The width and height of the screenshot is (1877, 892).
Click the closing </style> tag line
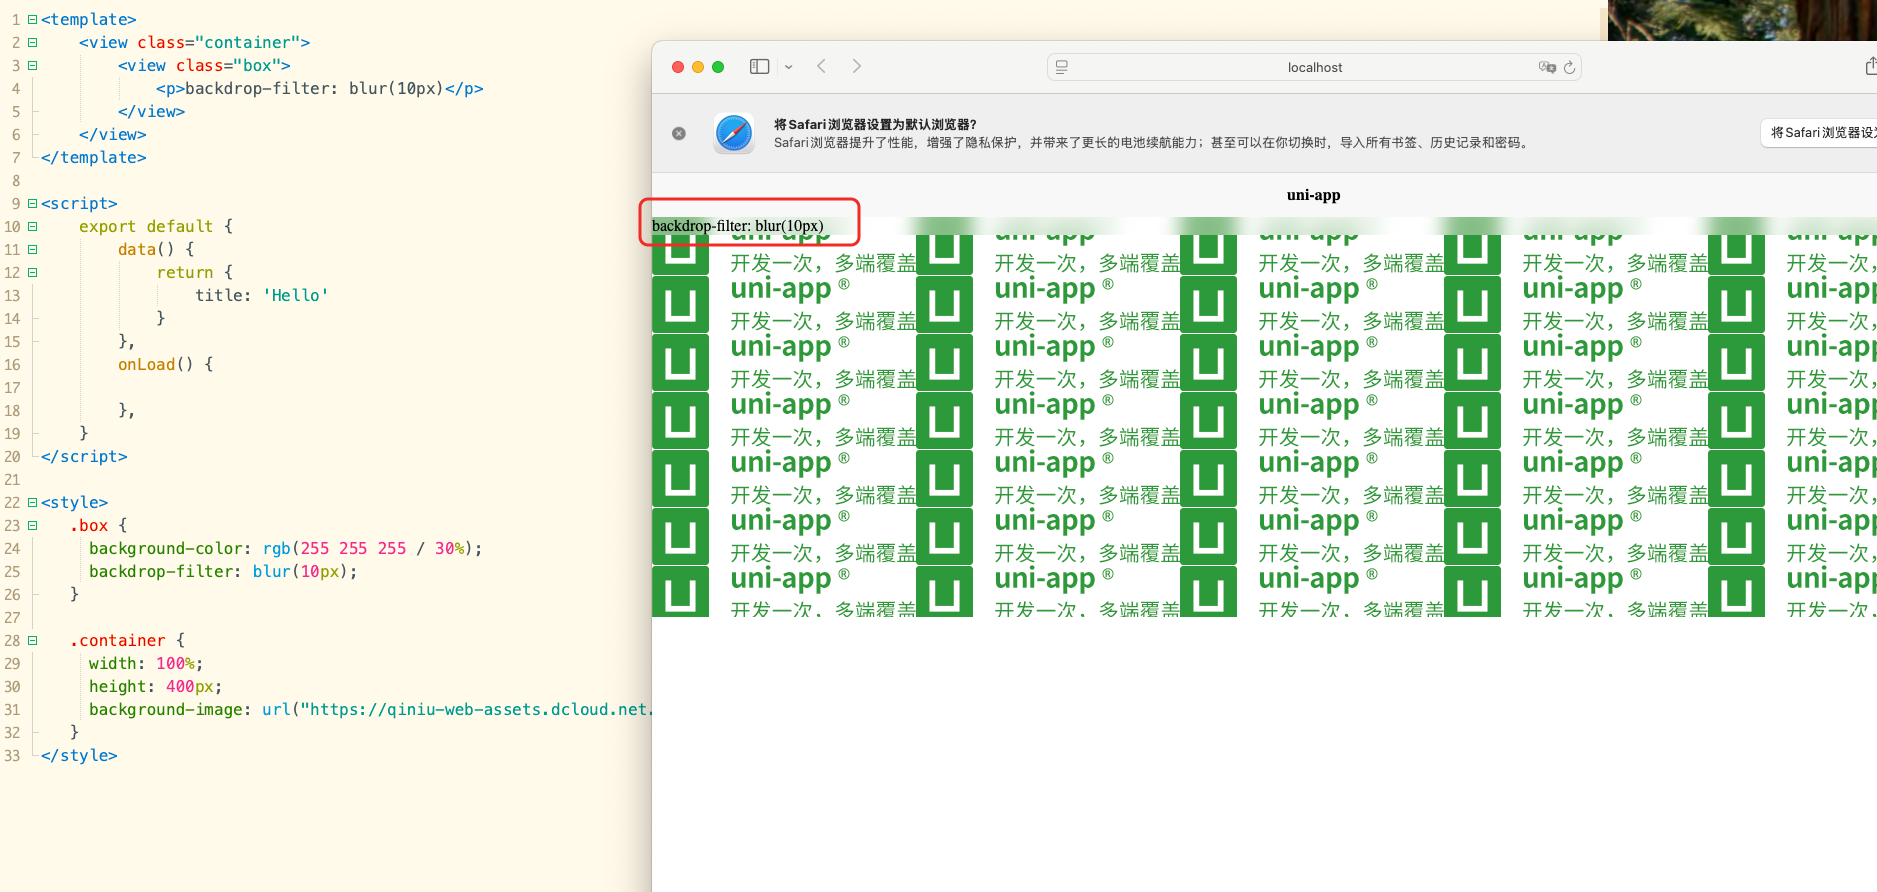coord(79,756)
